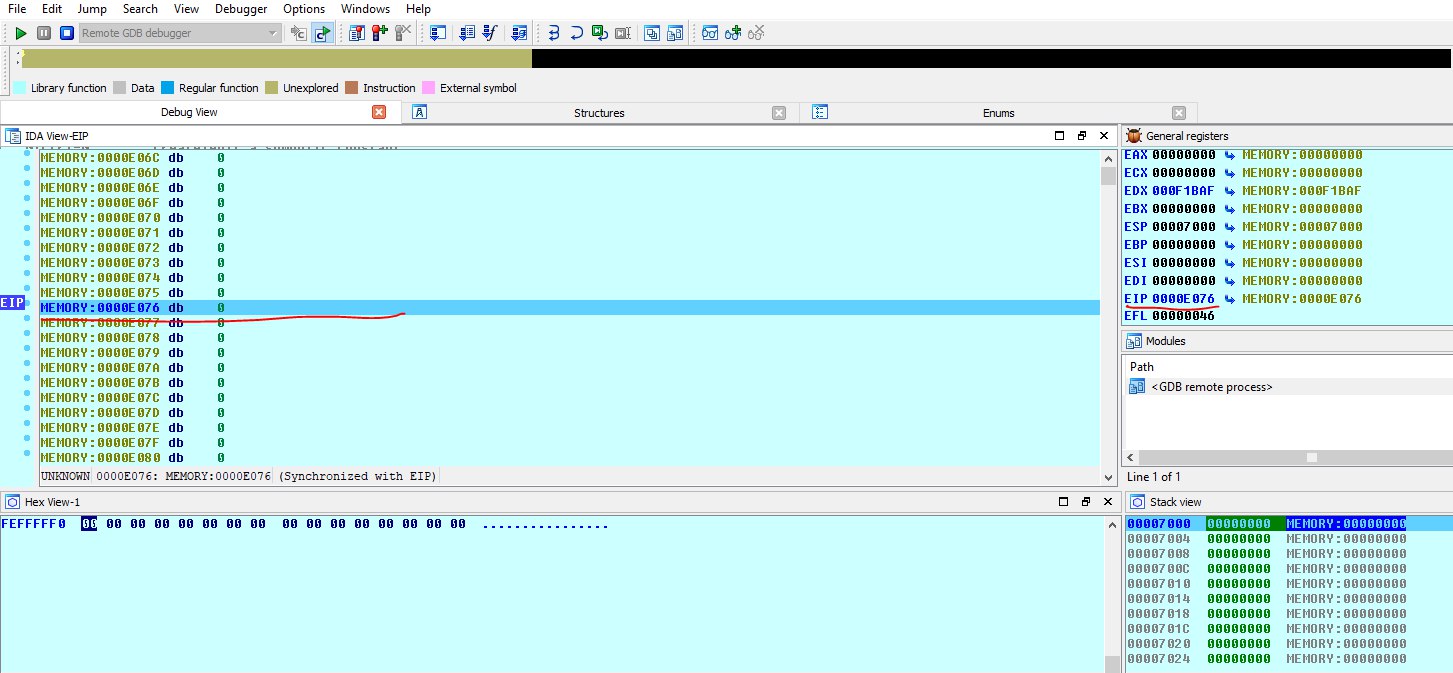Open the breakpoint list icon
Viewport: 1453px width, 673px height.
(357, 33)
